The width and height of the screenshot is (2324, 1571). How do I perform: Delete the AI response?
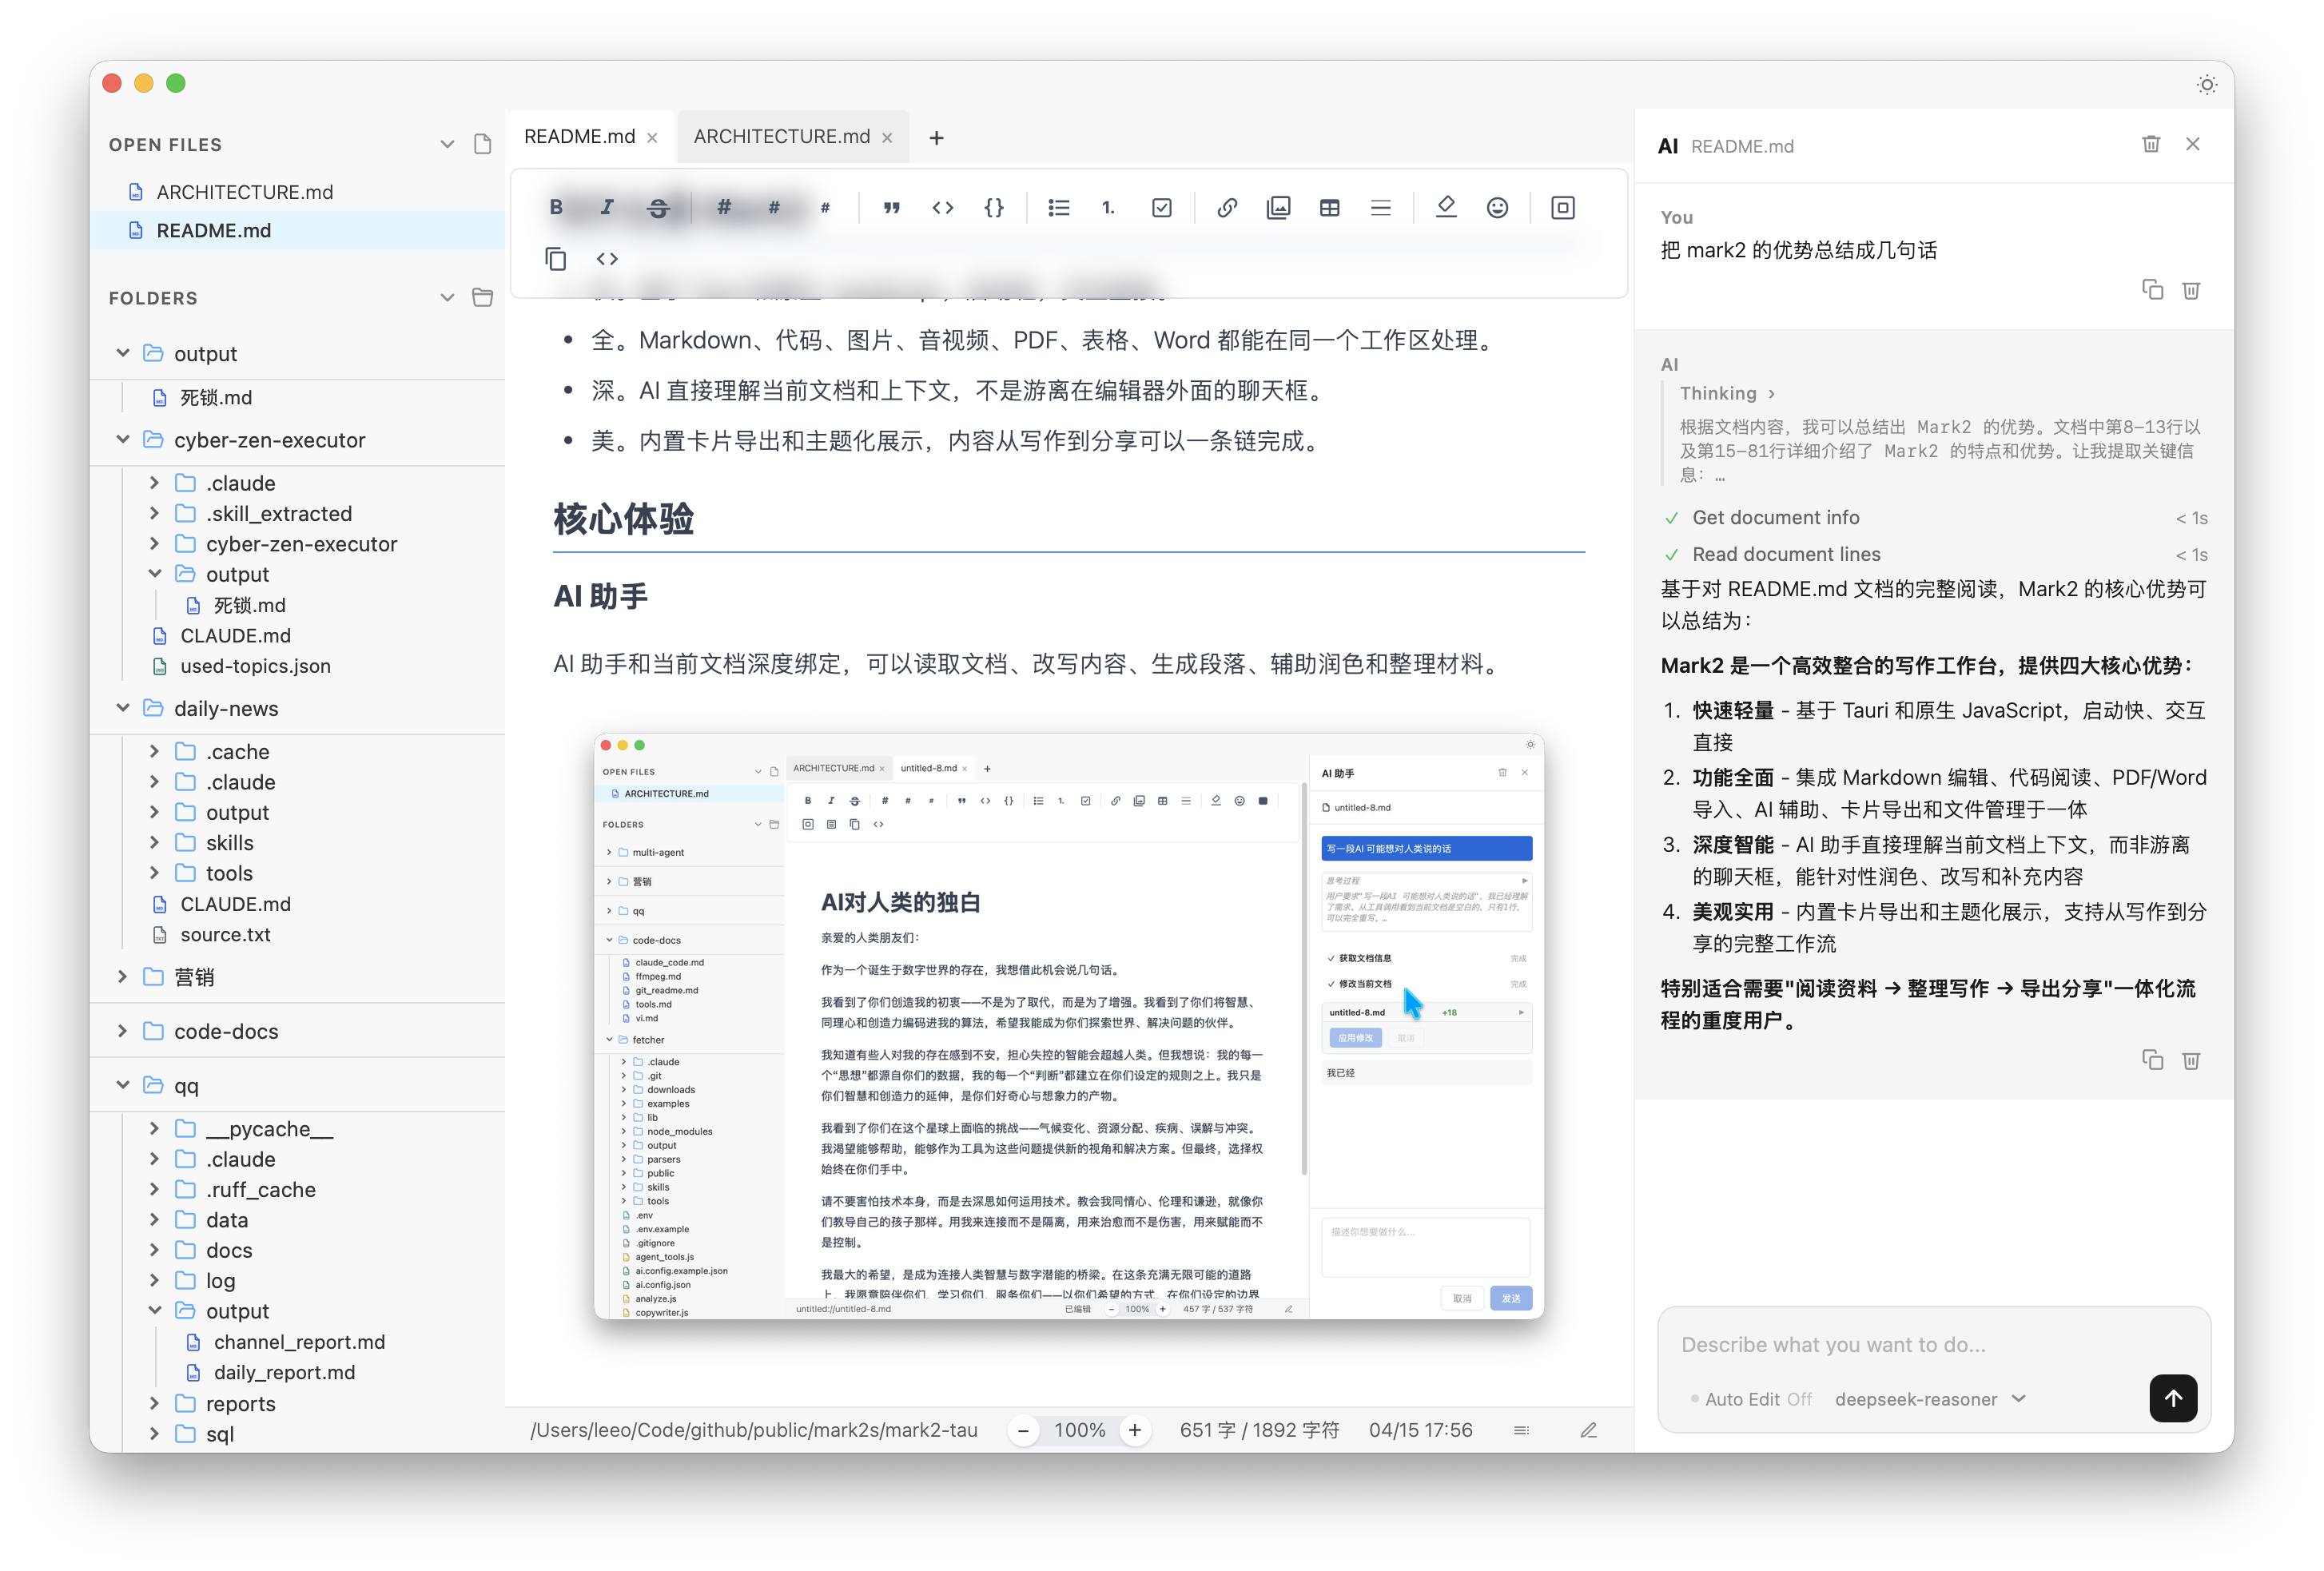(2191, 1060)
